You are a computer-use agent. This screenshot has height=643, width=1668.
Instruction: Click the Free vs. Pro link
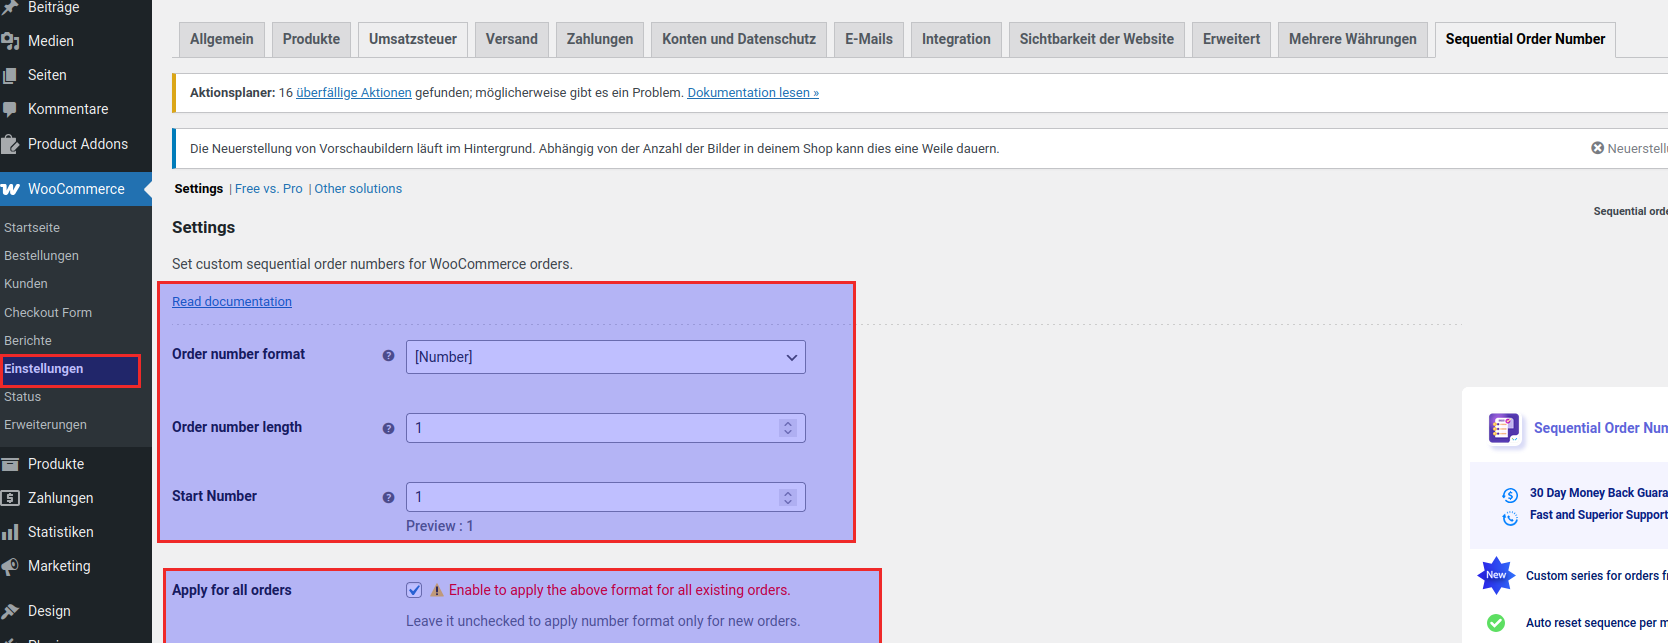pyautogui.click(x=268, y=188)
